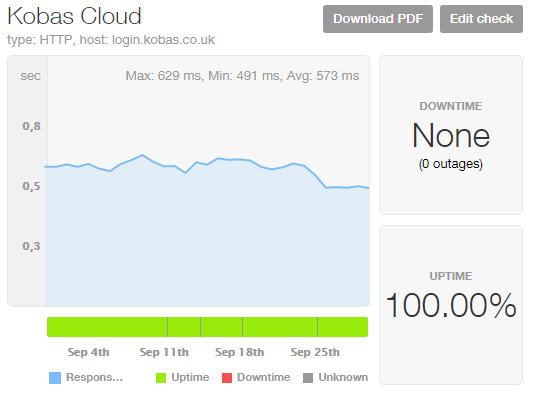Select the Sep 18th date label
Image resolution: width=533 pixels, height=393 pixels.
(x=239, y=352)
